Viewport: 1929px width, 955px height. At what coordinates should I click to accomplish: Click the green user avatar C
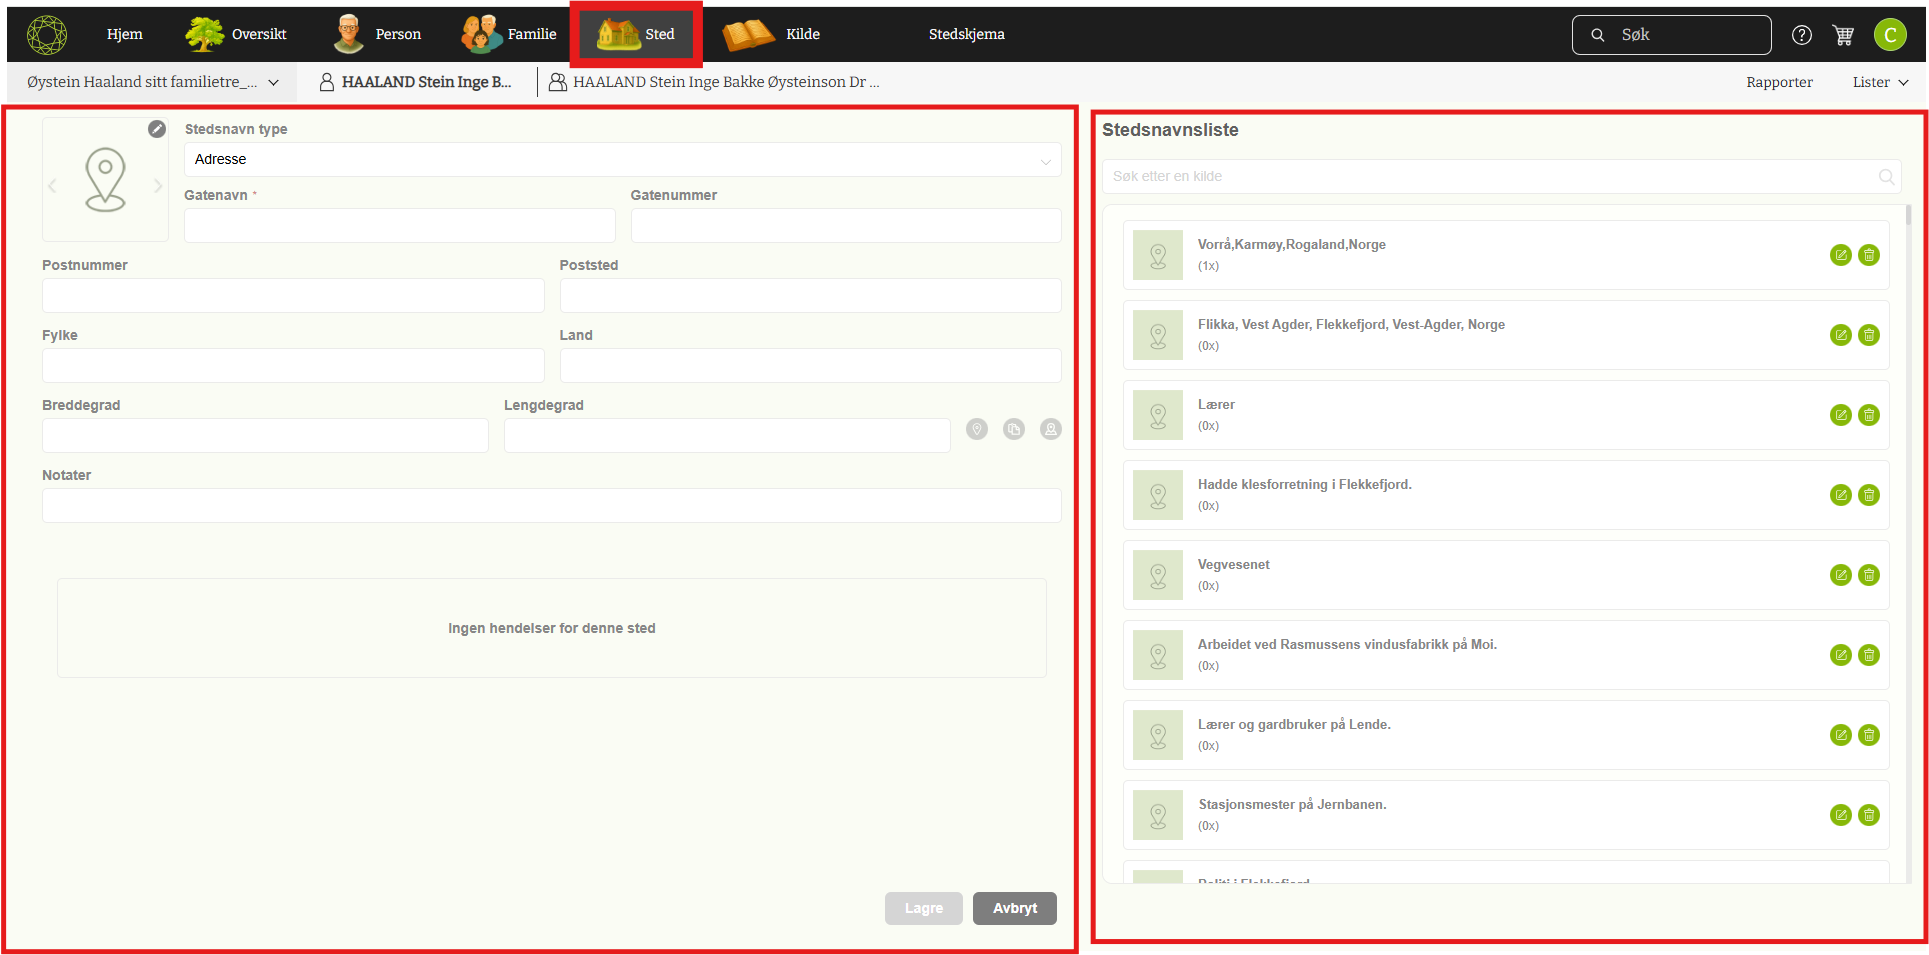pyautogui.click(x=1889, y=35)
